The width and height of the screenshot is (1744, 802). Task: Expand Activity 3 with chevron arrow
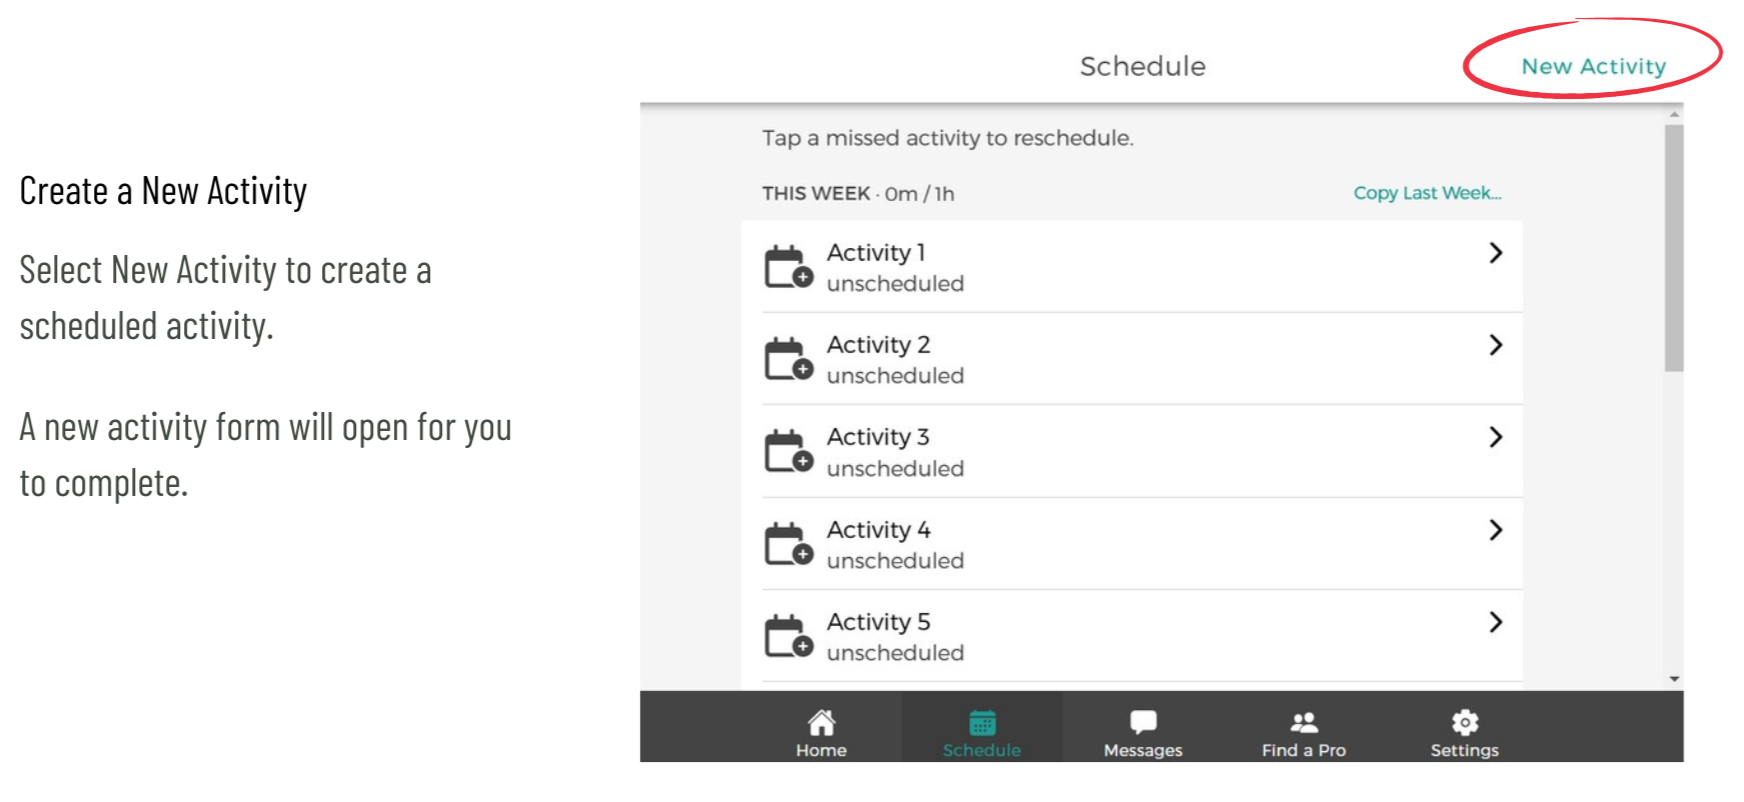coord(1496,437)
